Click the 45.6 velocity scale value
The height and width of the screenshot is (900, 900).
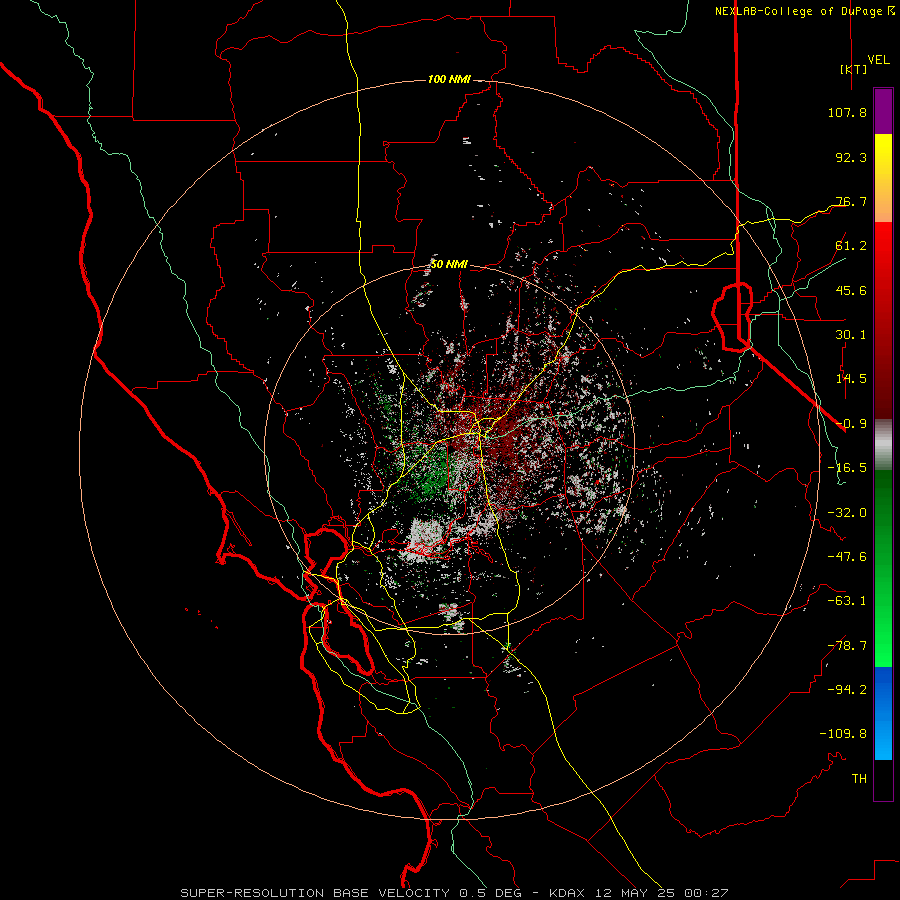851,290
